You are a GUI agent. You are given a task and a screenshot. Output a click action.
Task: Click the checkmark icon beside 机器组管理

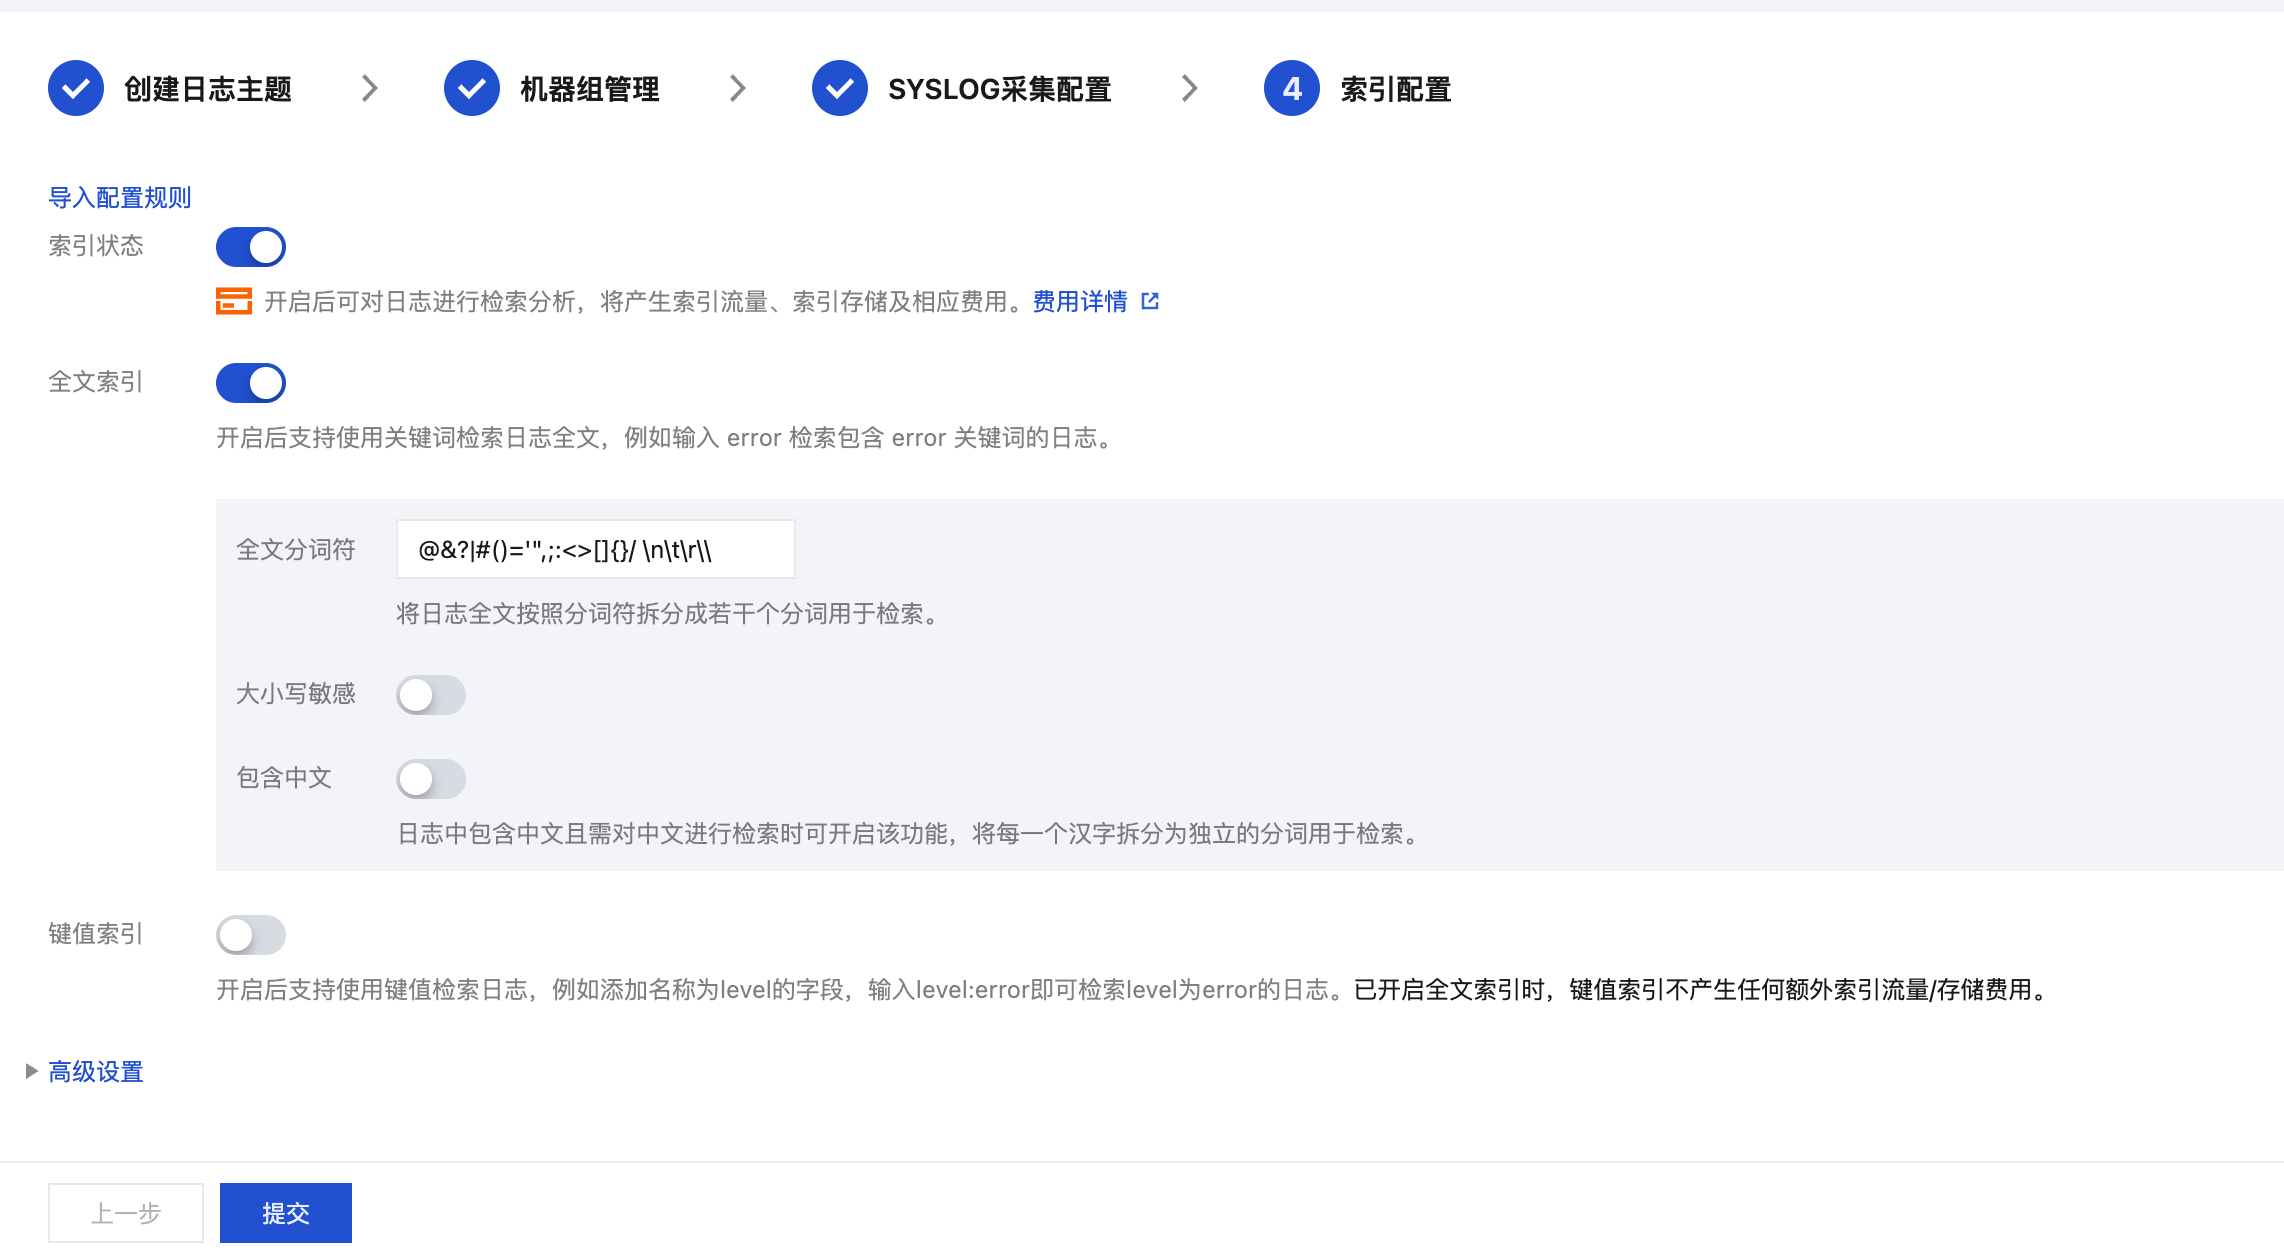pos(472,89)
